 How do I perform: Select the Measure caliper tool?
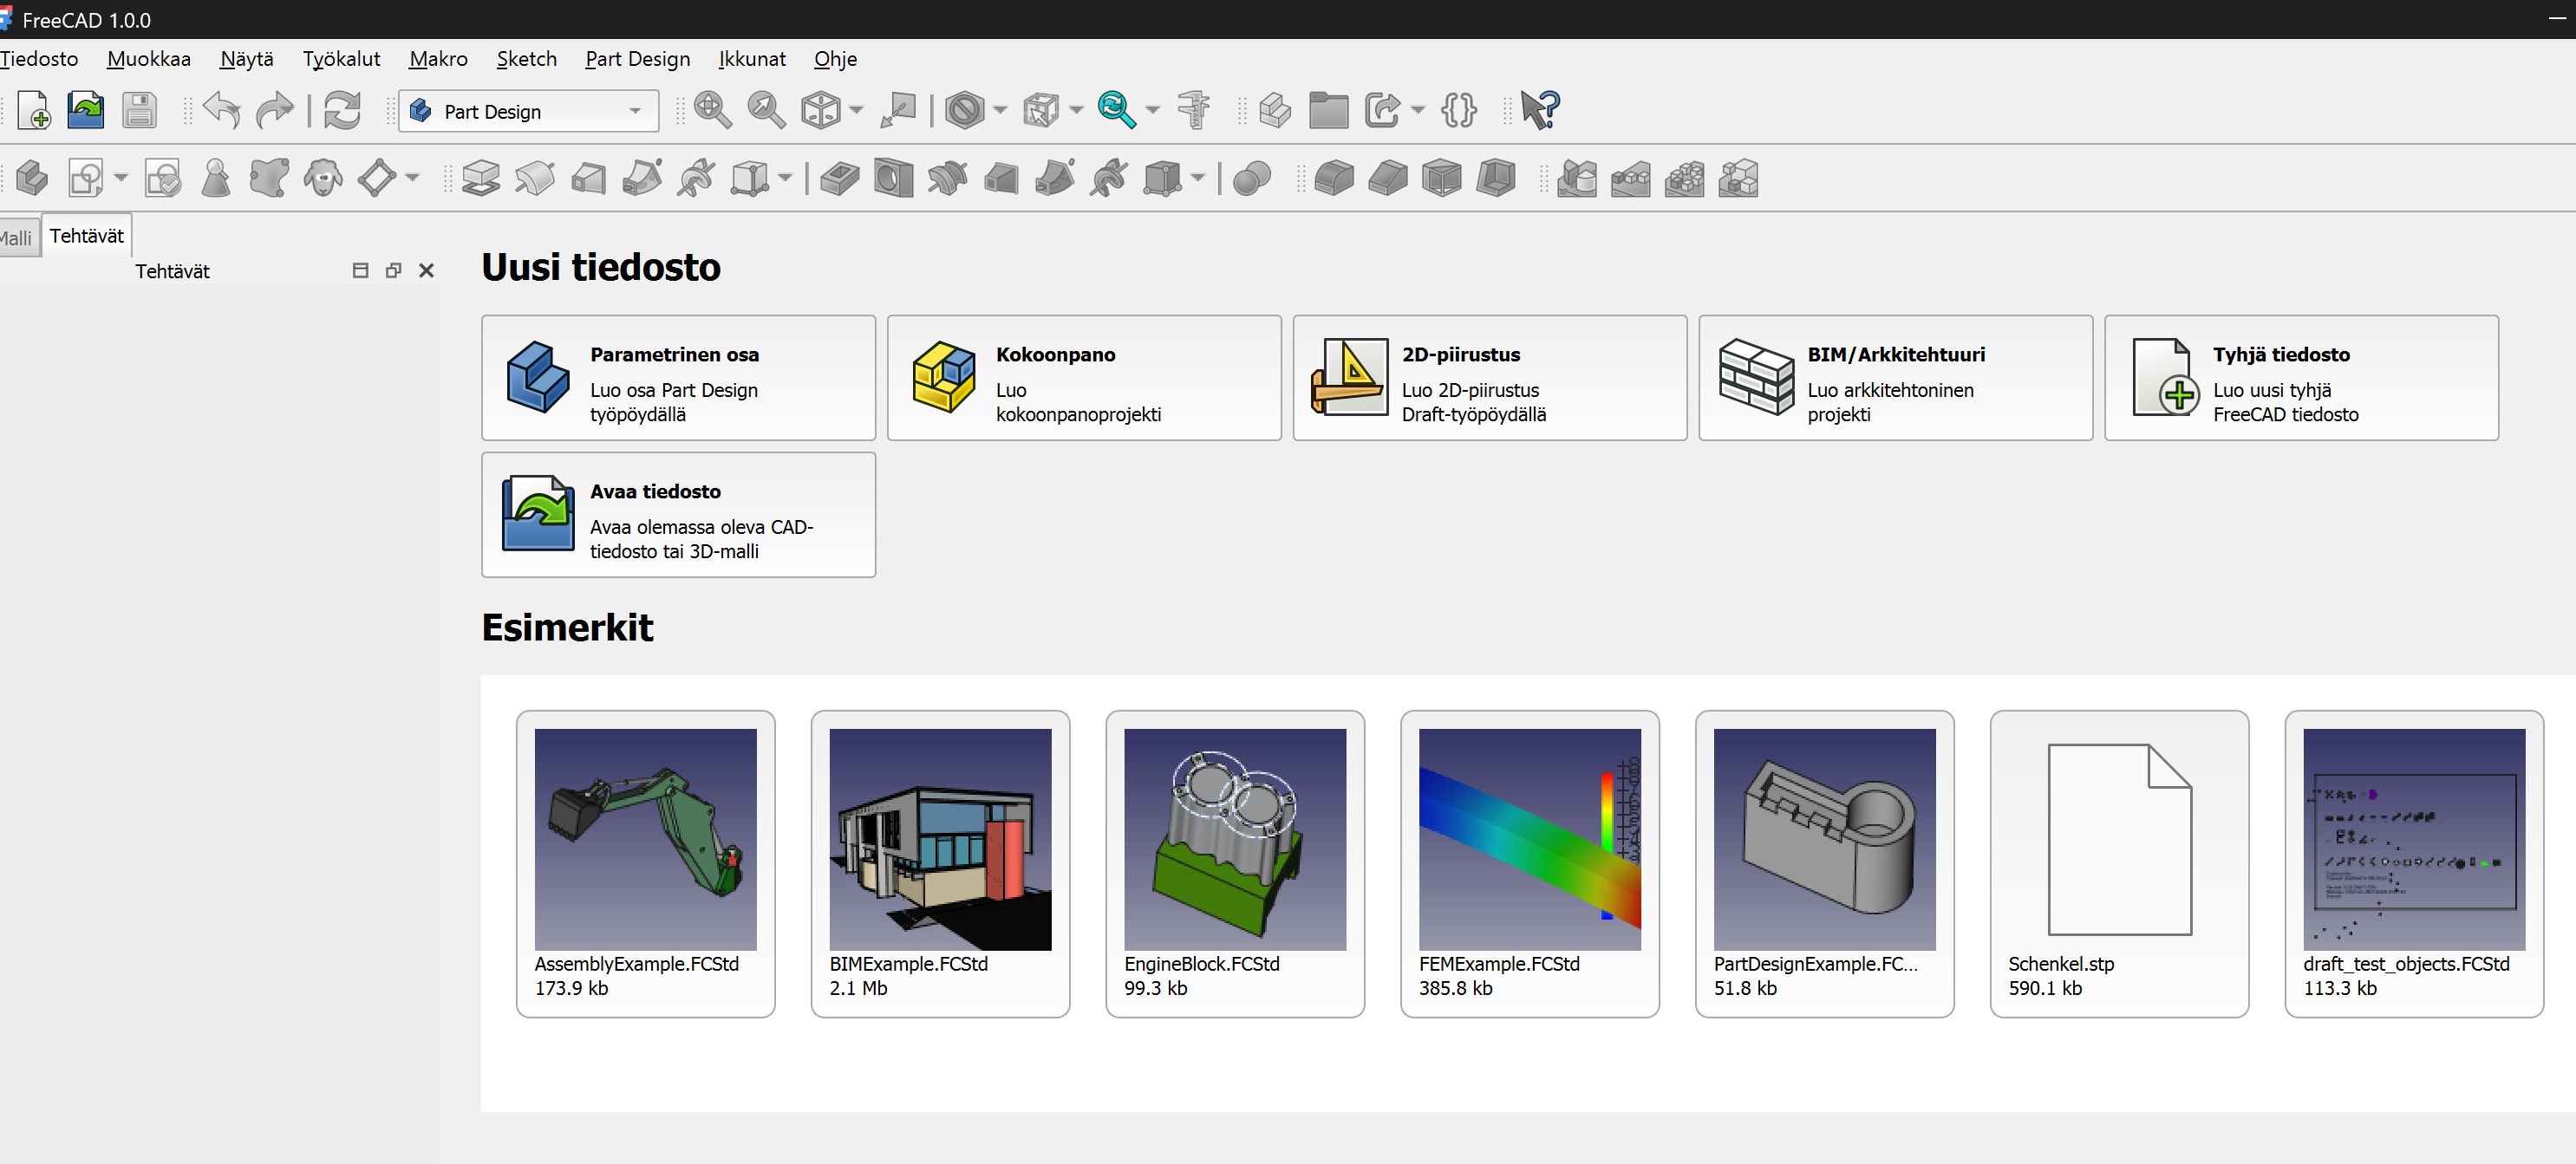click(x=1193, y=110)
